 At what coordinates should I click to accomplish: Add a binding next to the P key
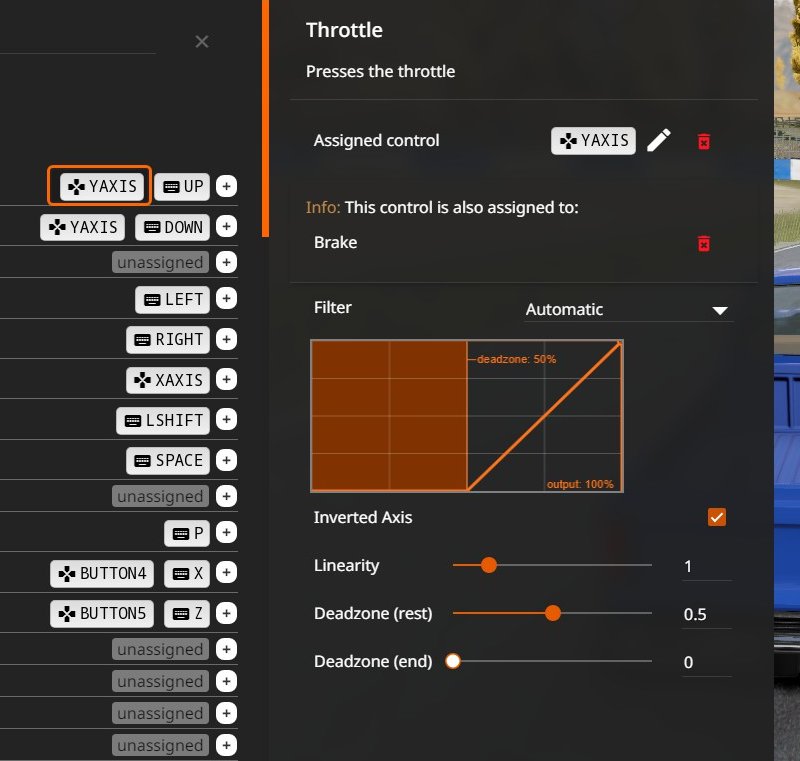[x=227, y=533]
